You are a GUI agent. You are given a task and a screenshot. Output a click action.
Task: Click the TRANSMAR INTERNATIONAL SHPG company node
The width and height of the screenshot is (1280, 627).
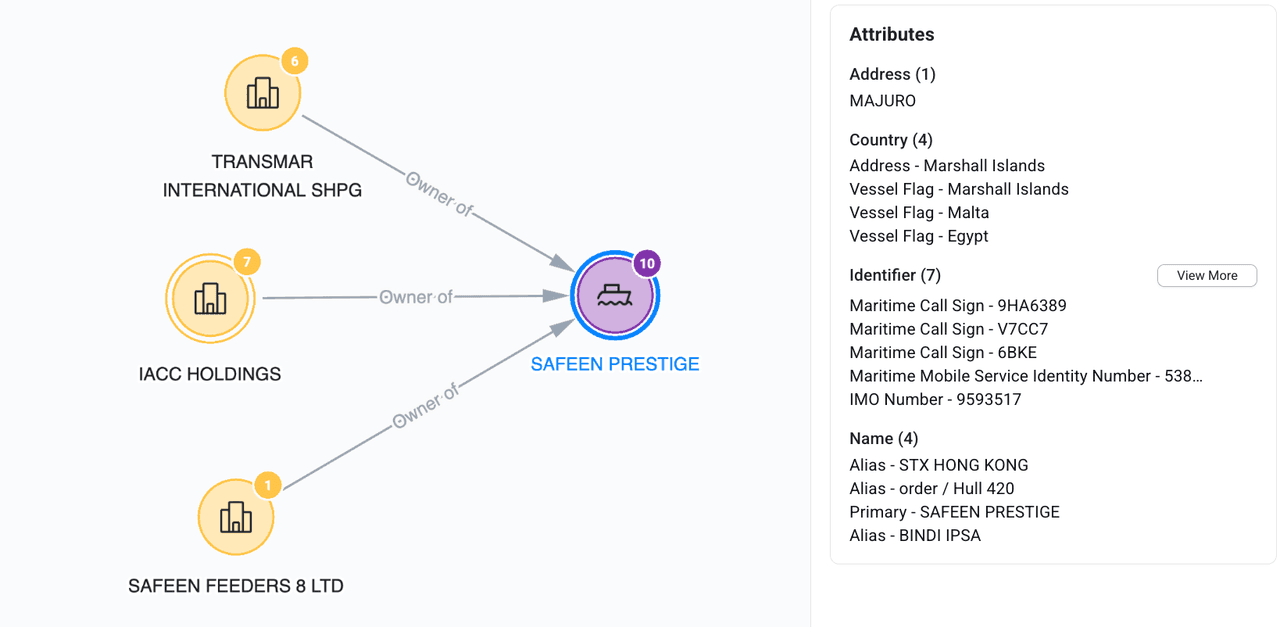(262, 93)
